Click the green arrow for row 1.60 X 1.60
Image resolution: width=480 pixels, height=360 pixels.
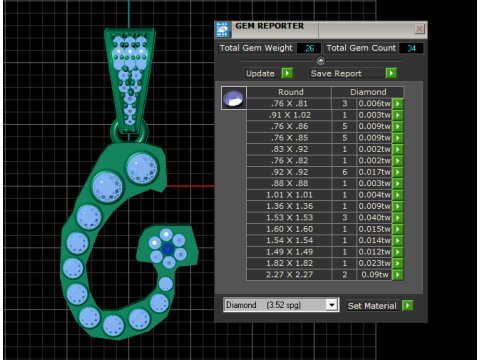click(398, 229)
